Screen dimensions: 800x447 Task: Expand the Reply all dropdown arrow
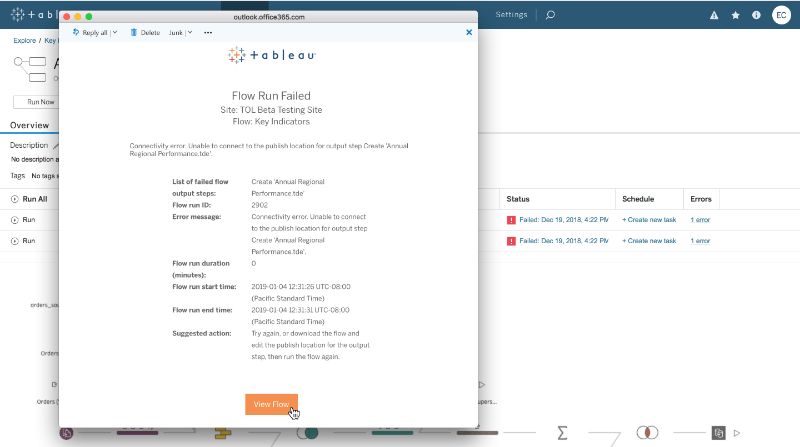click(115, 33)
